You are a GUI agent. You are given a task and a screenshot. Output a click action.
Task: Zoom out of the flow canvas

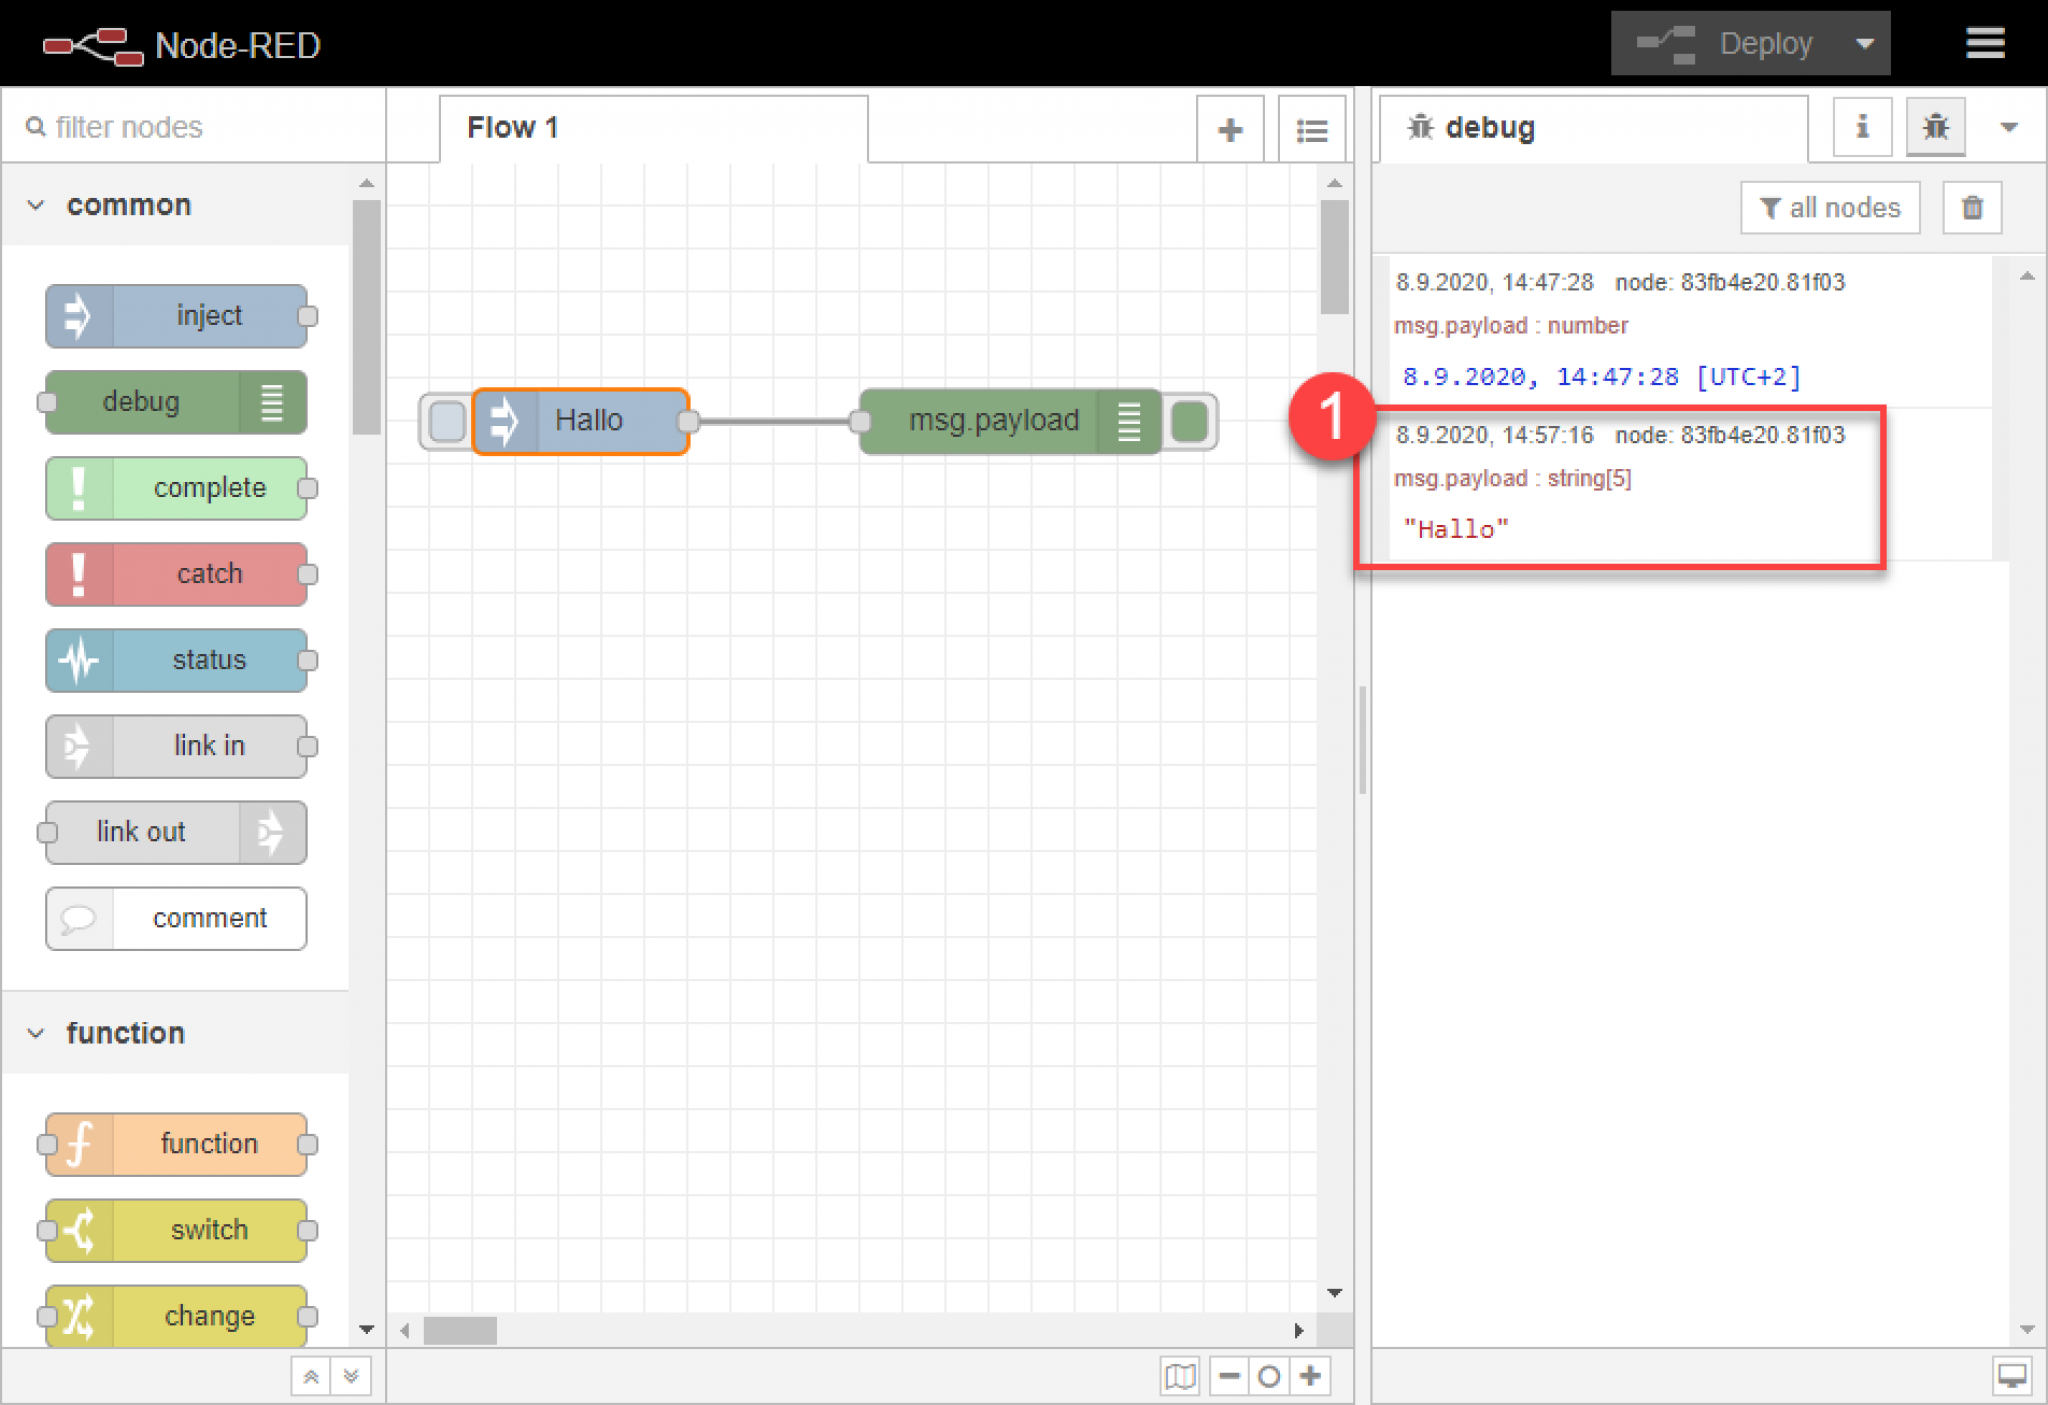(x=1229, y=1376)
